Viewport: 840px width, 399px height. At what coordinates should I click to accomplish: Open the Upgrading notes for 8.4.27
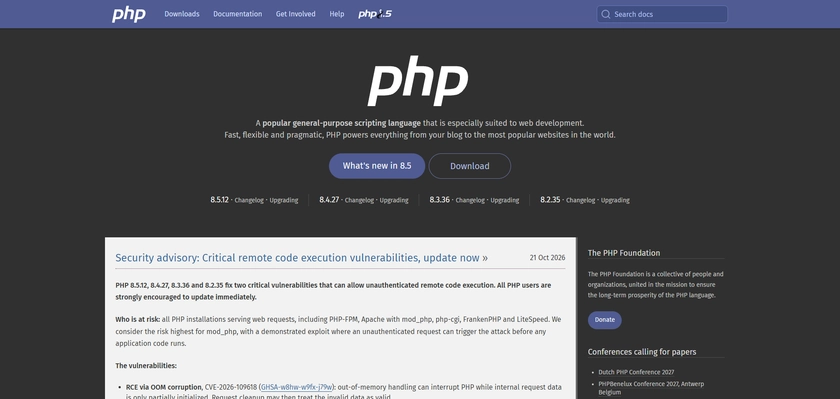pyautogui.click(x=394, y=200)
